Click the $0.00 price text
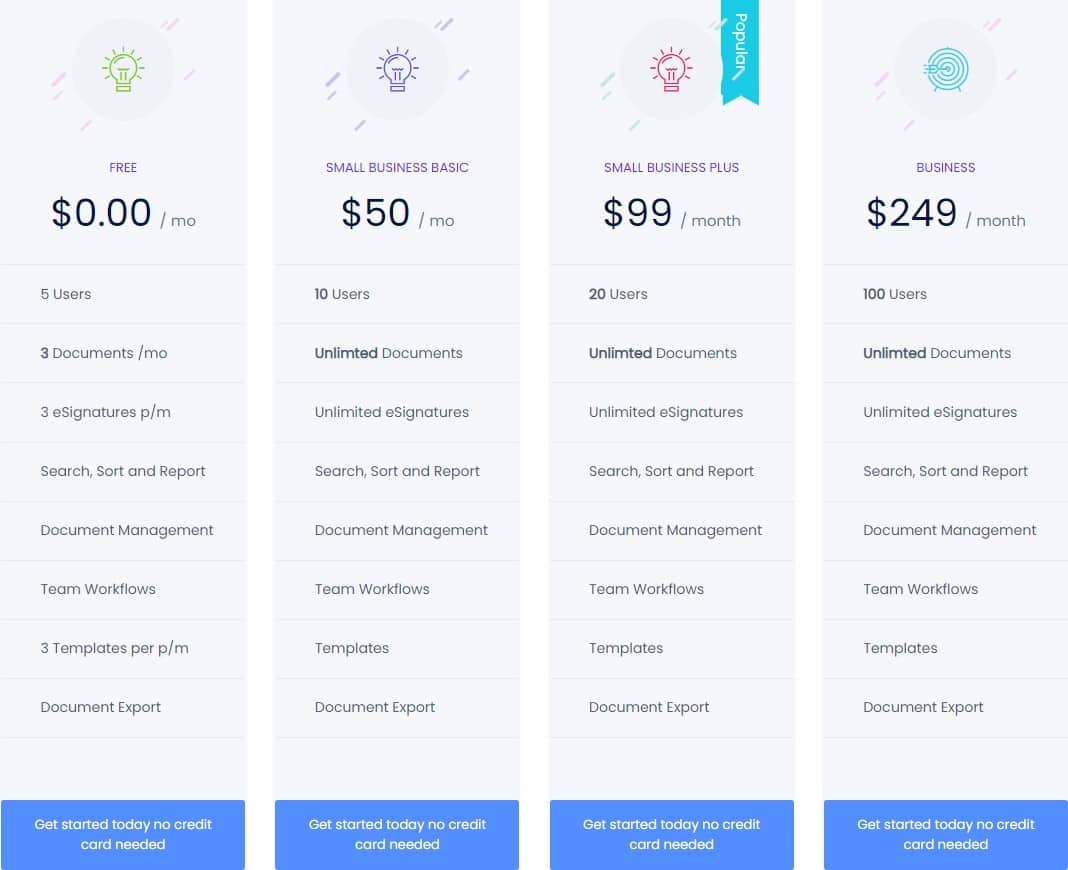 [x=101, y=212]
